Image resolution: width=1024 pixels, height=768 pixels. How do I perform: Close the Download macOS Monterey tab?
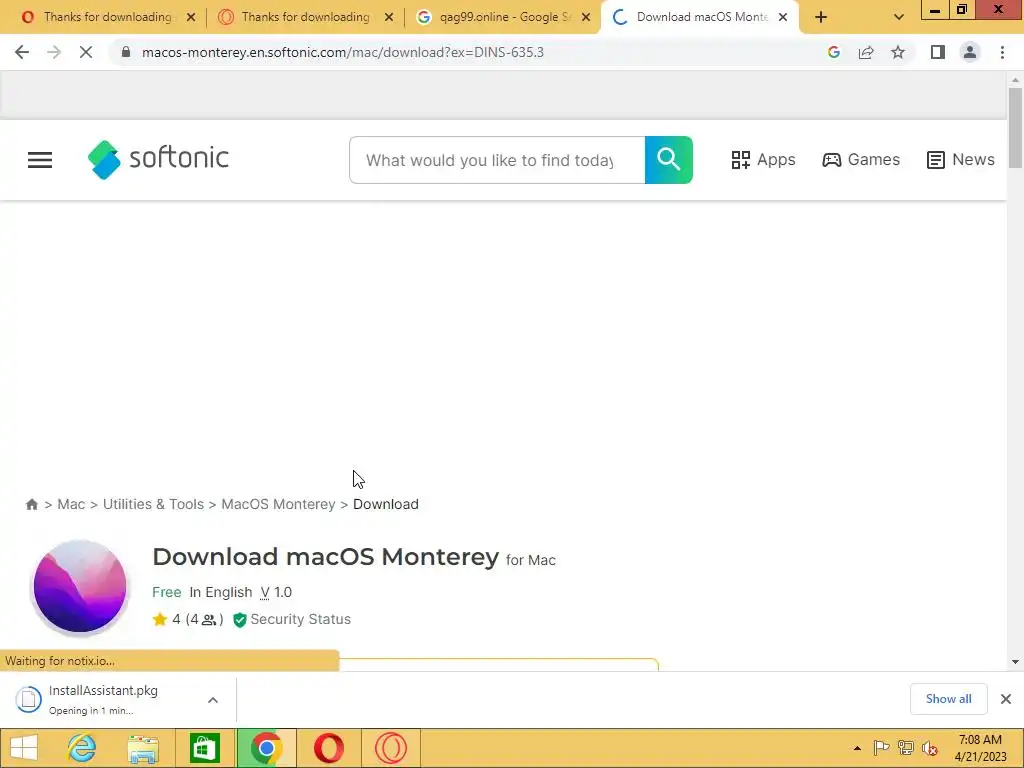coord(783,18)
